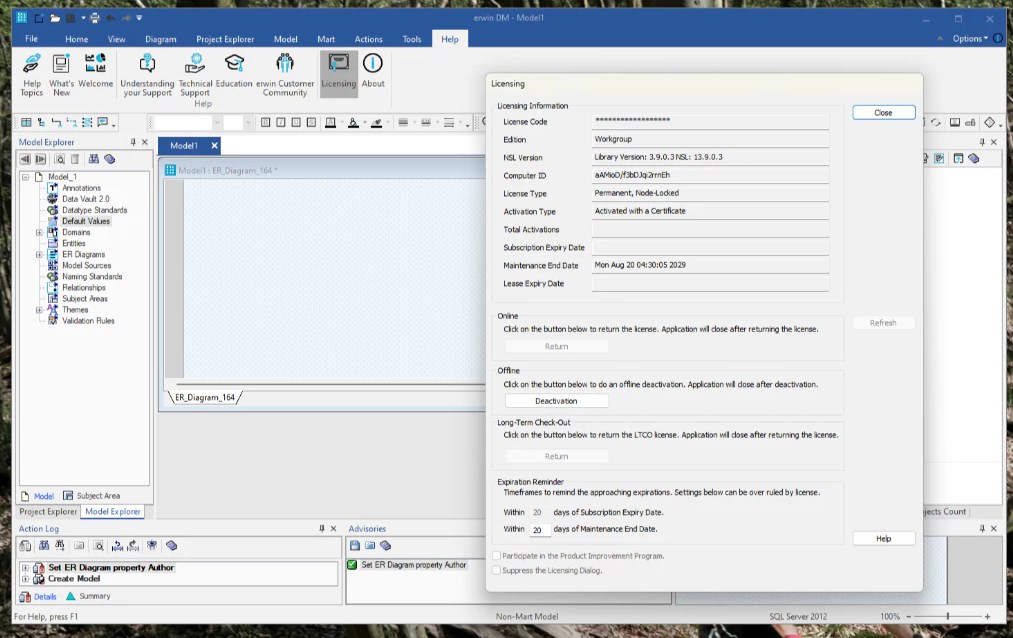This screenshot has height=638, width=1013.
Task: Click the zoom slider handle in status bar
Action: pos(948,617)
